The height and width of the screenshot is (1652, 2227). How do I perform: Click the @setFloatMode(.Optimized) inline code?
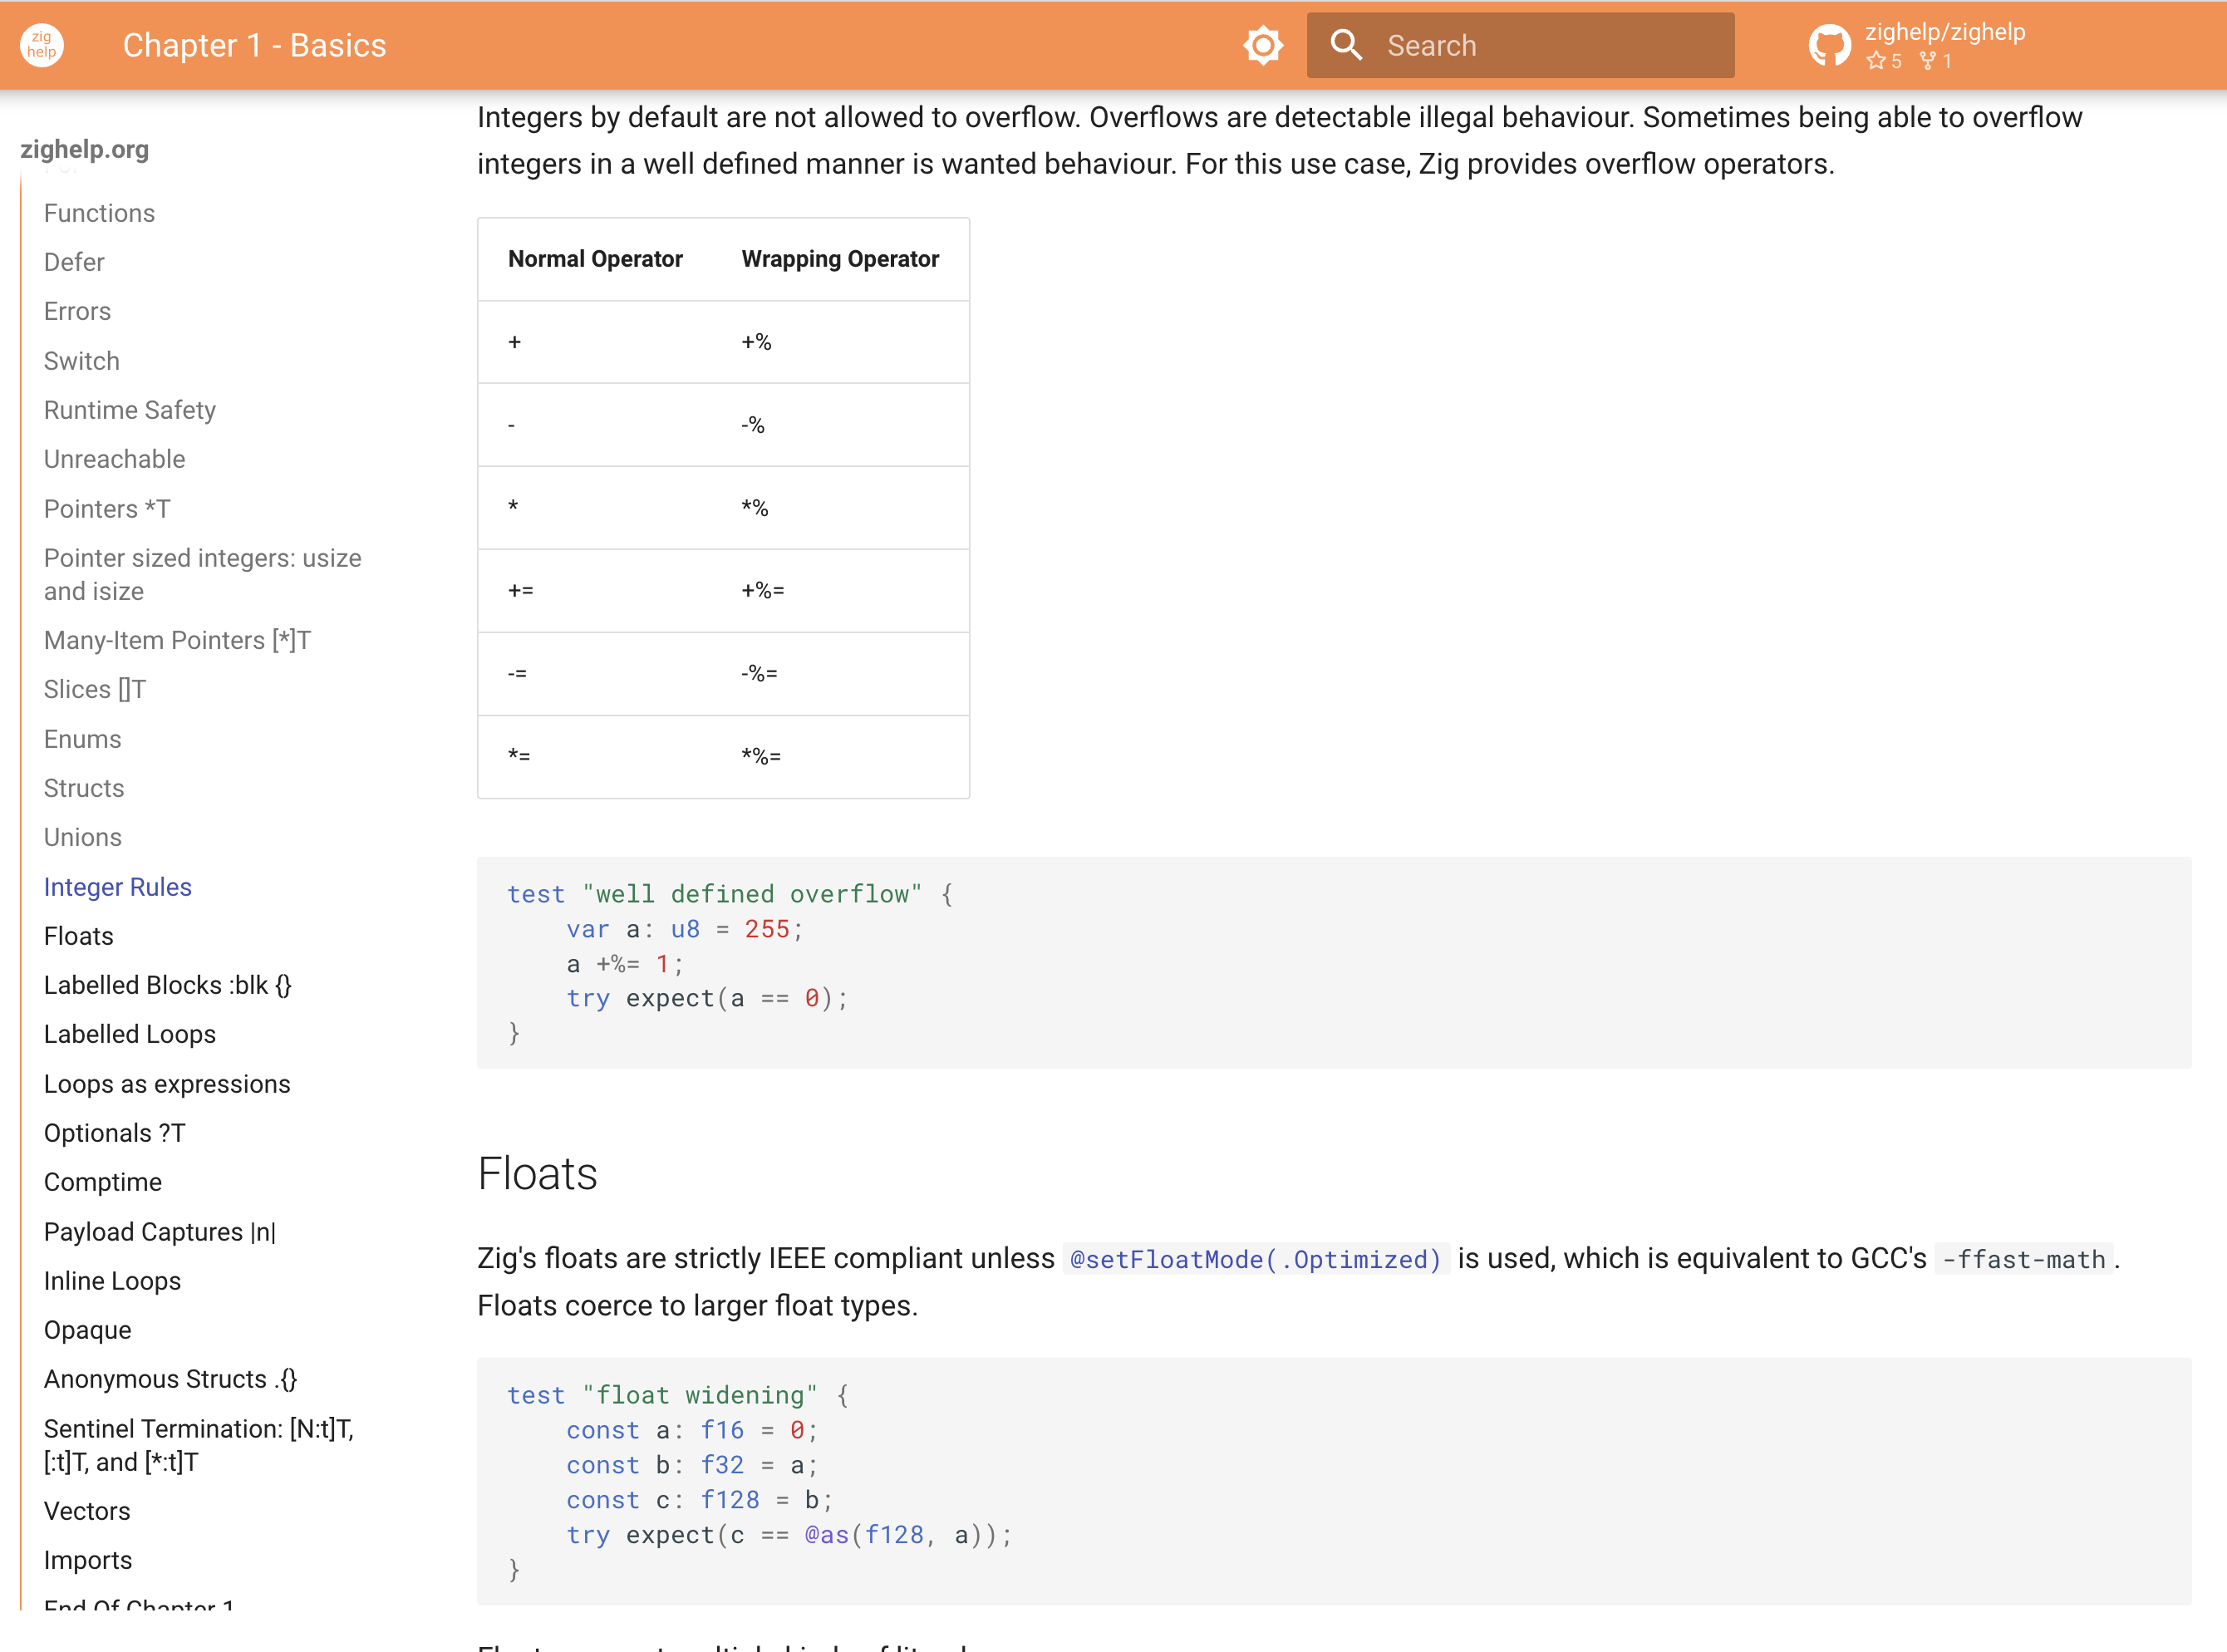point(1255,1259)
